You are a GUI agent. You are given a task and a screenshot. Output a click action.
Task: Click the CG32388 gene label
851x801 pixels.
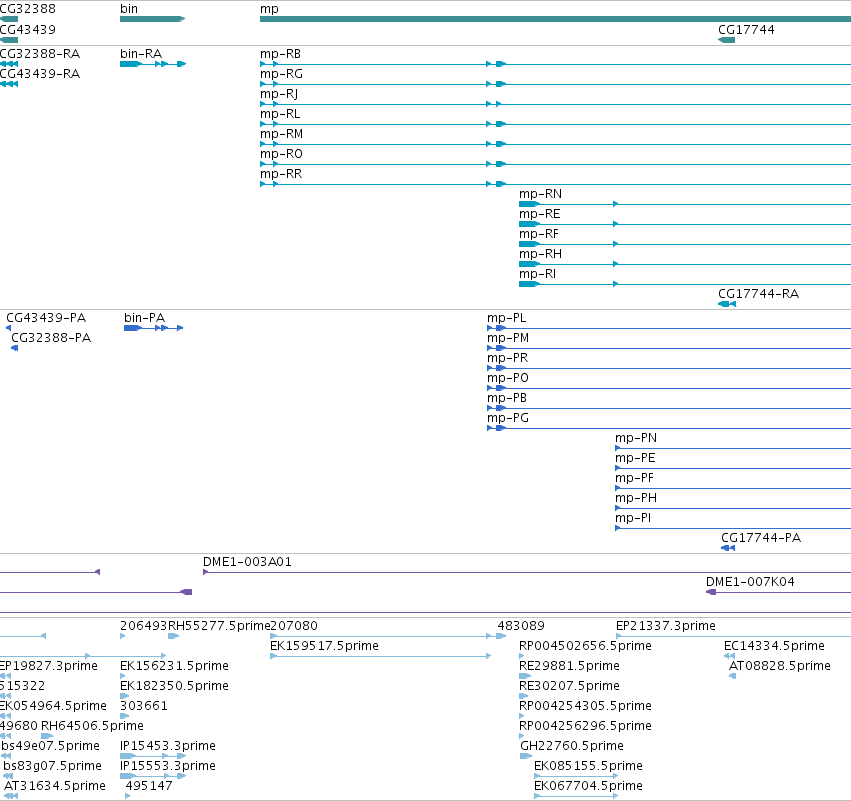[x=28, y=9]
